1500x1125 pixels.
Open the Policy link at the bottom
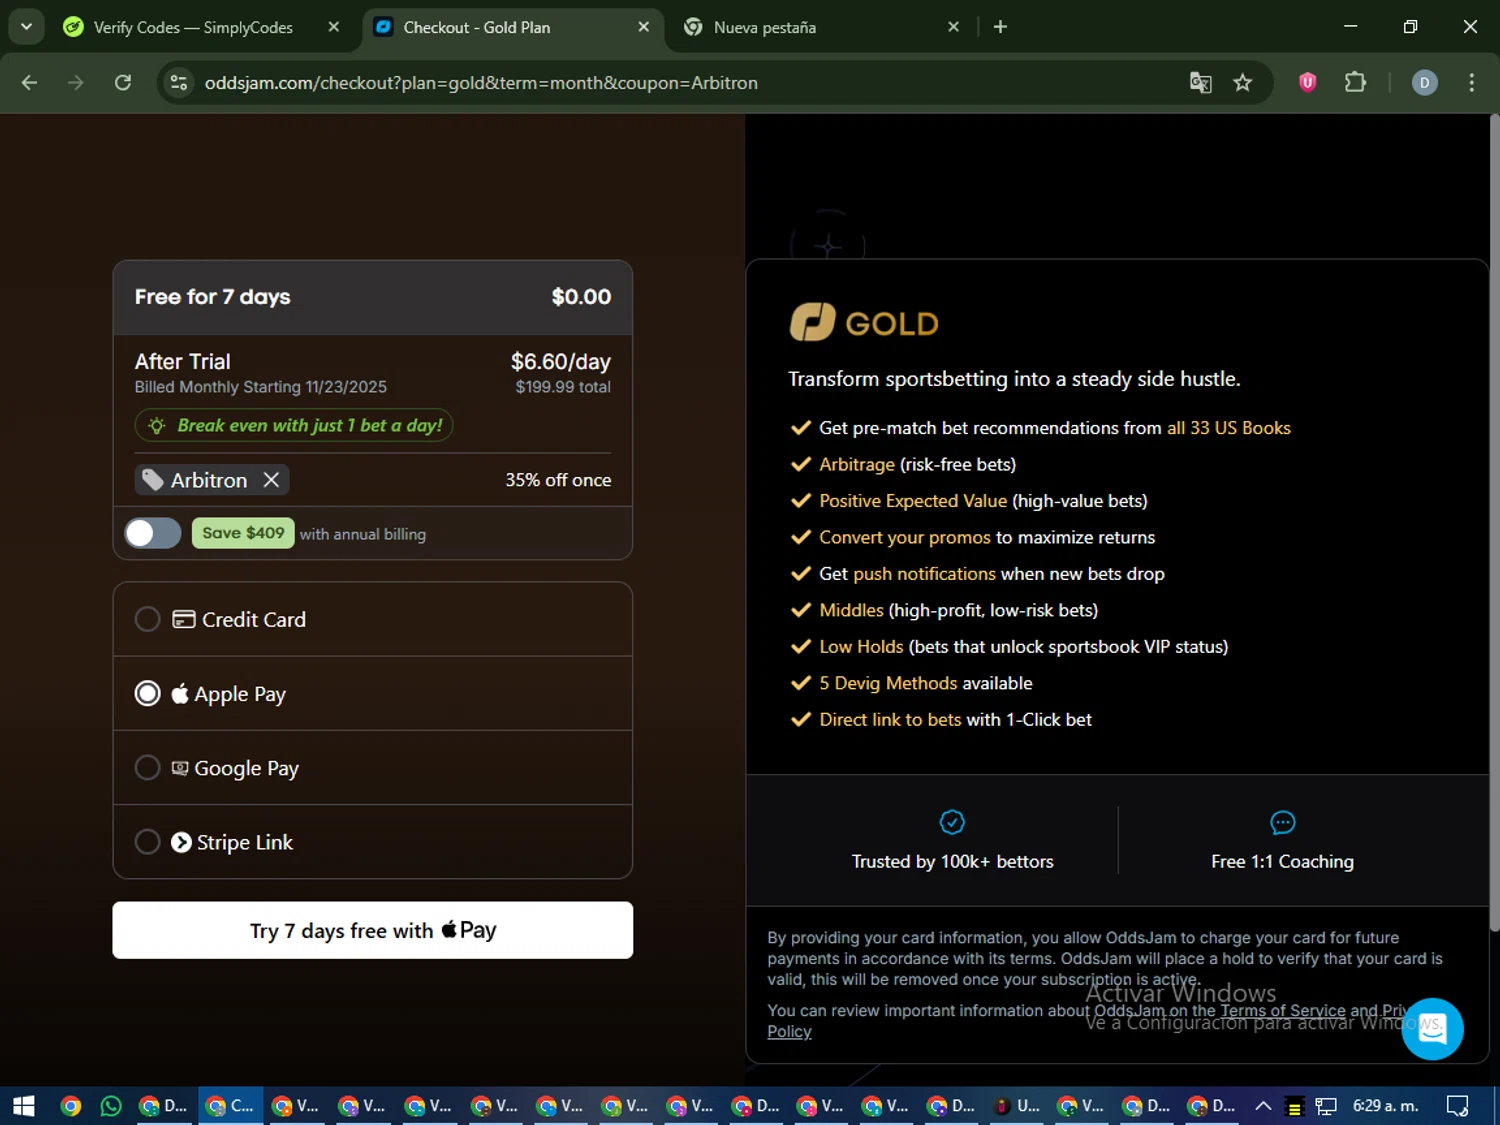pyautogui.click(x=789, y=1031)
